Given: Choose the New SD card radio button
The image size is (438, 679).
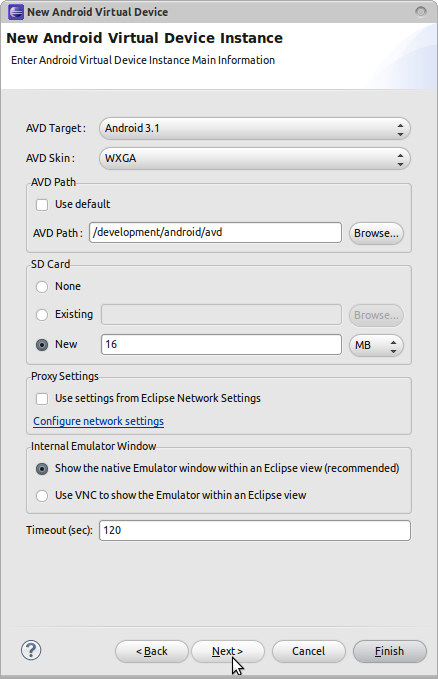Looking at the screenshot, I should tap(42, 345).
